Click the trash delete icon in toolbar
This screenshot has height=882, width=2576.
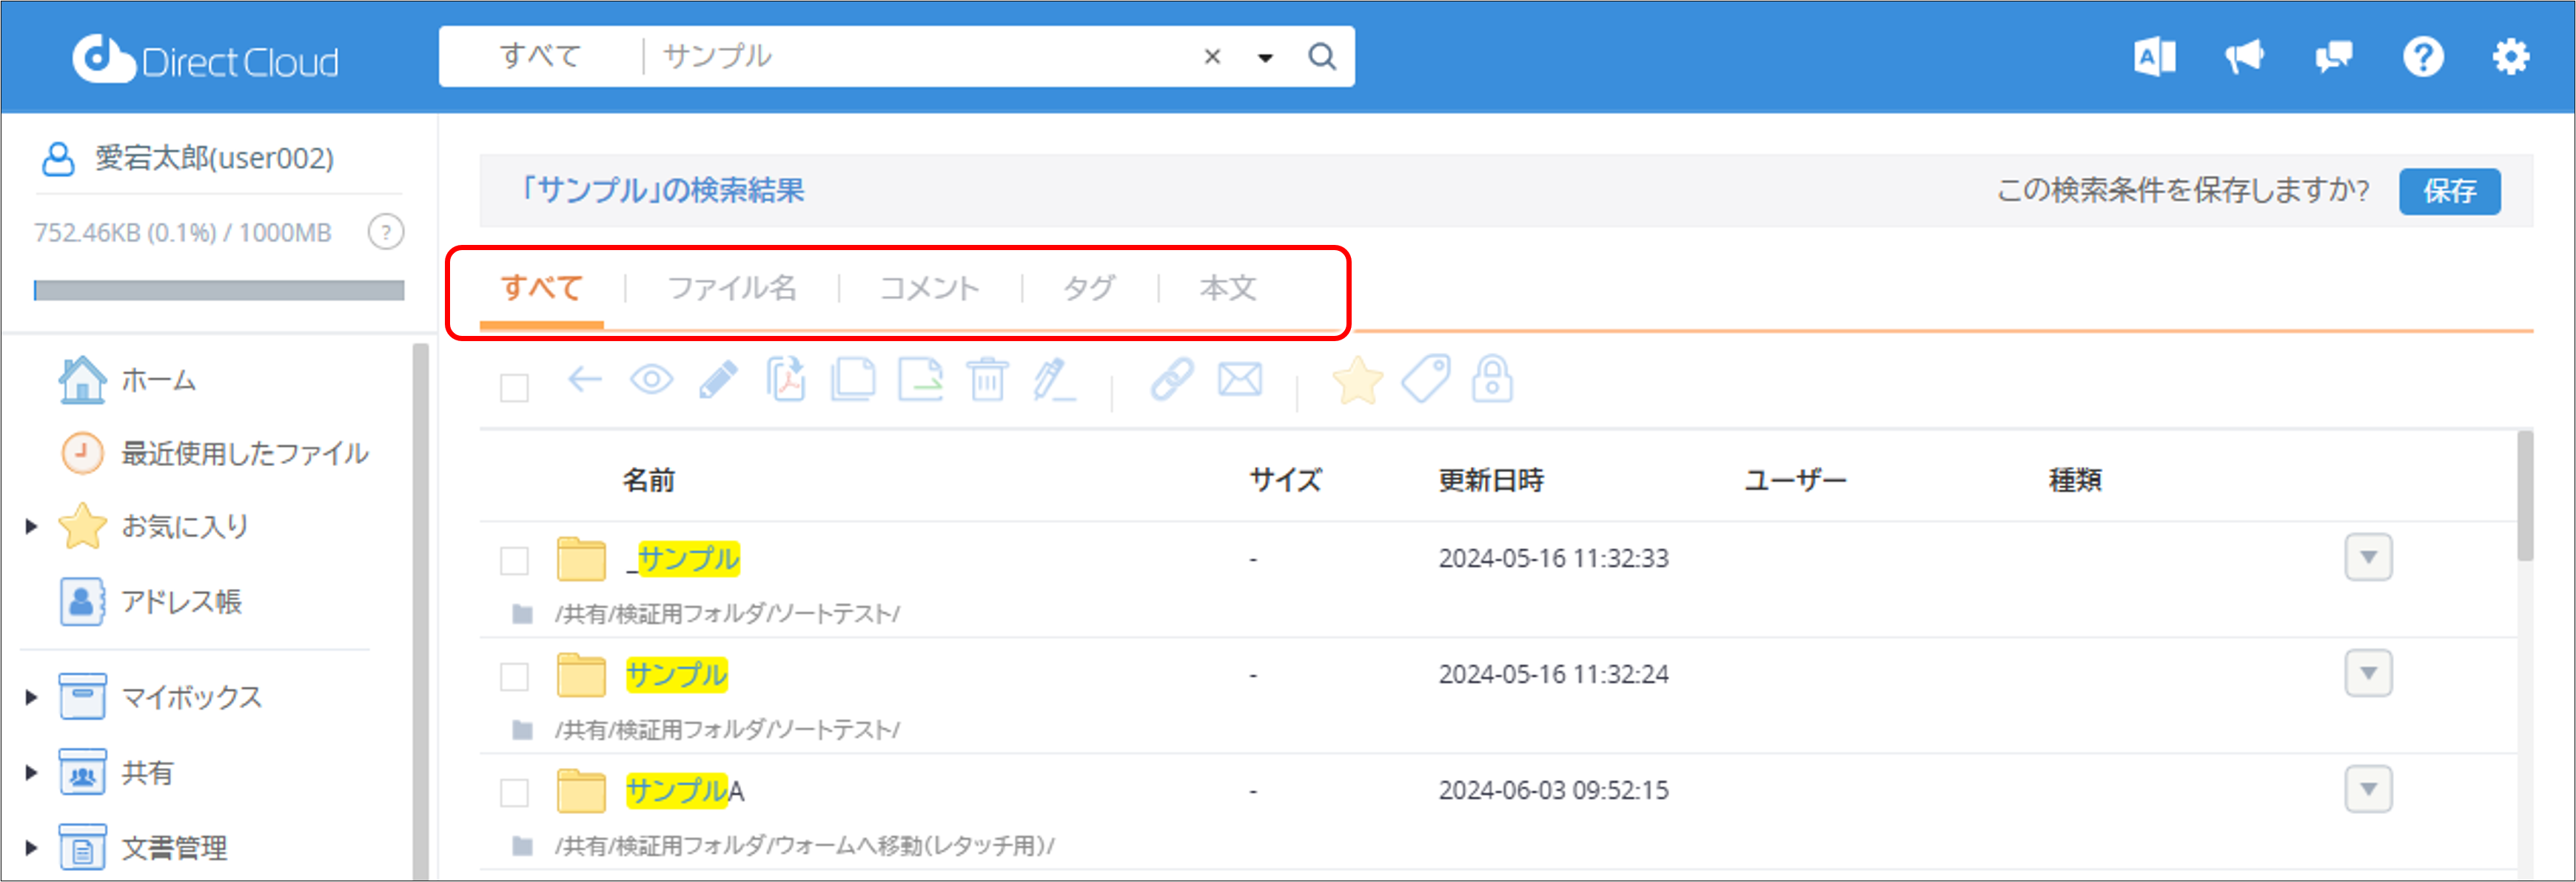(987, 380)
